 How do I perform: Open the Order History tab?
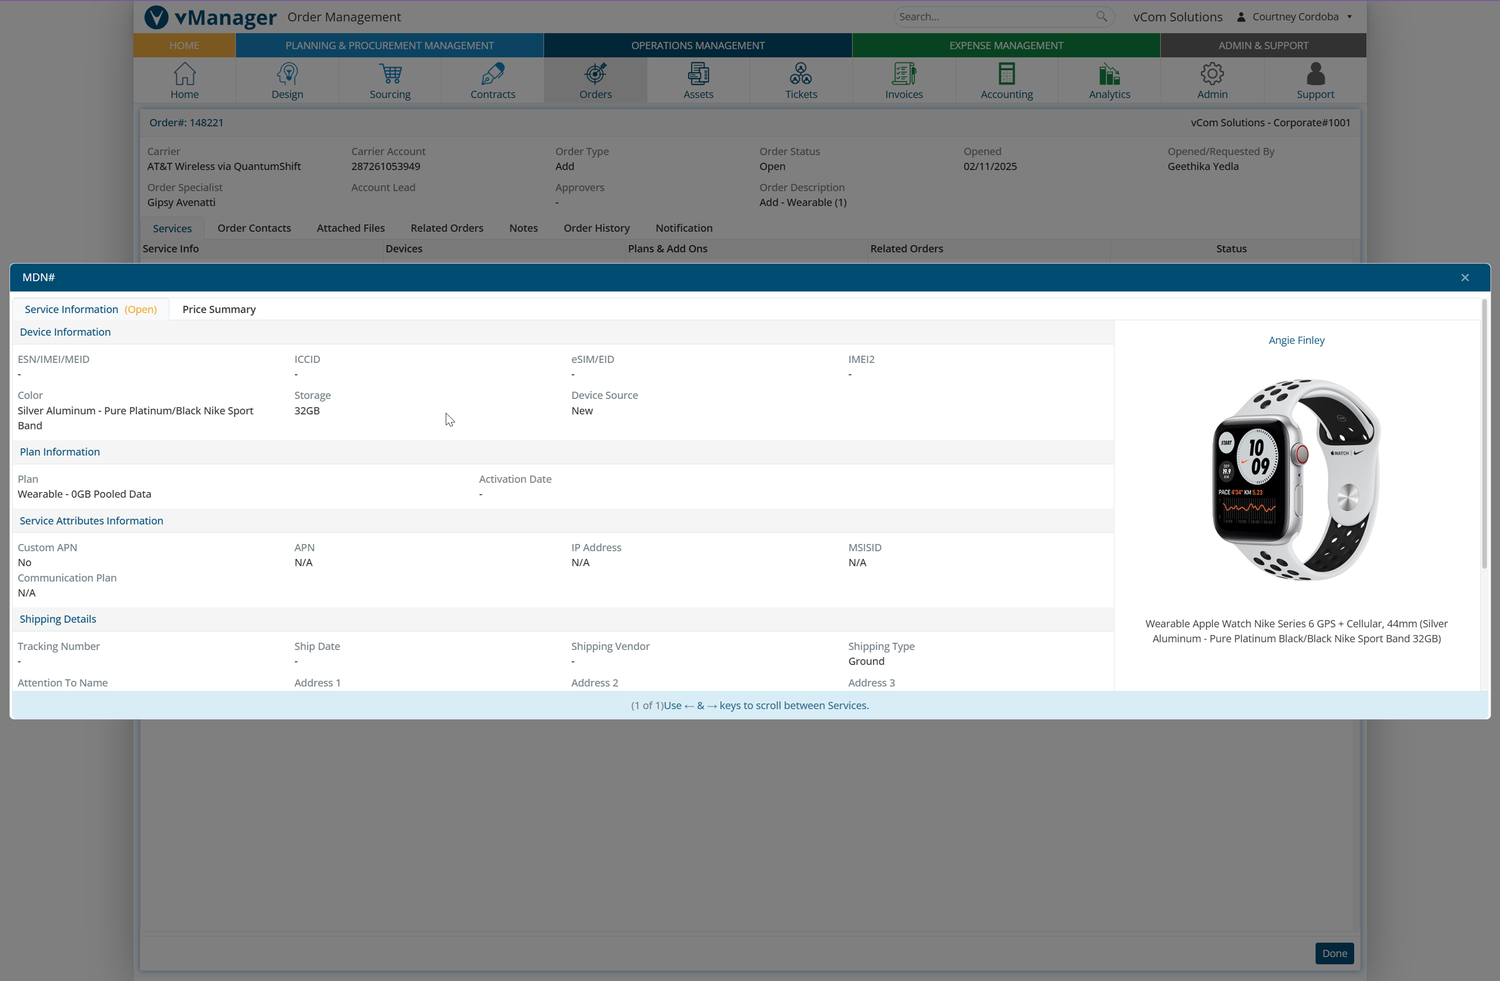[597, 228]
